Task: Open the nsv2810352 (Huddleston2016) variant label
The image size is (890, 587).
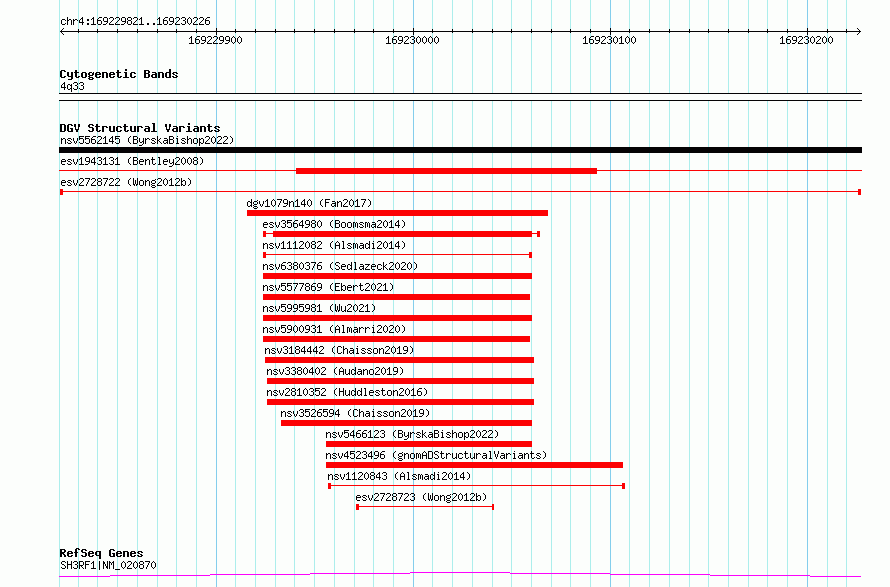Action: (x=347, y=392)
